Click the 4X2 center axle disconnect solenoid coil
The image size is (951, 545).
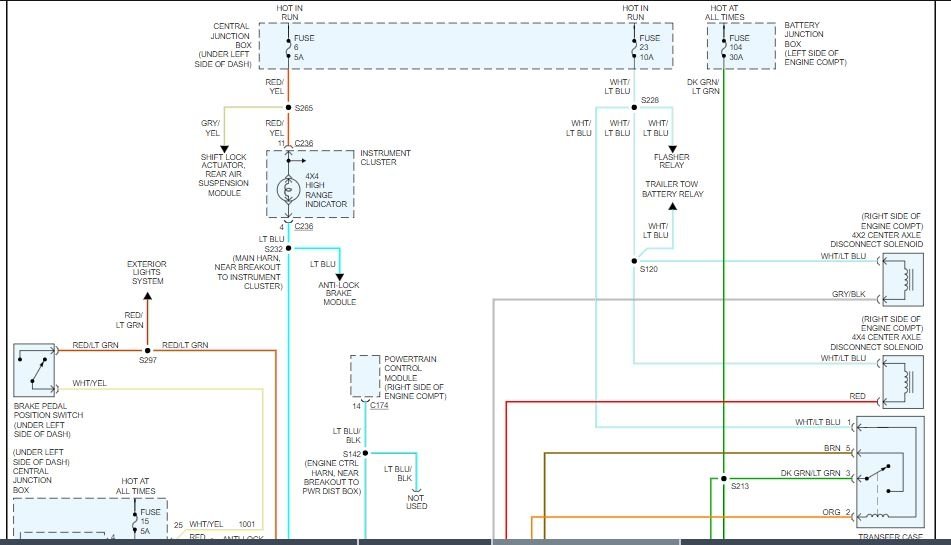click(x=903, y=279)
